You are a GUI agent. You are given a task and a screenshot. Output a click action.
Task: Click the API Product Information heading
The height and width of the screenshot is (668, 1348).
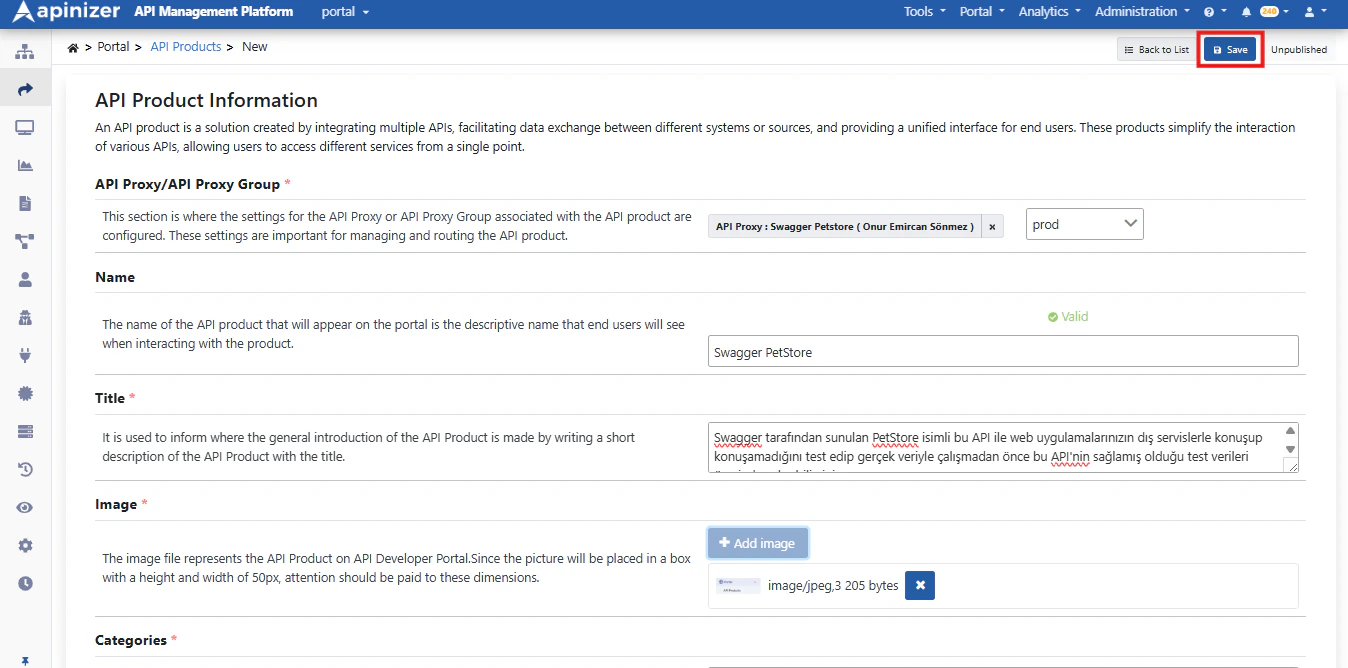206,100
